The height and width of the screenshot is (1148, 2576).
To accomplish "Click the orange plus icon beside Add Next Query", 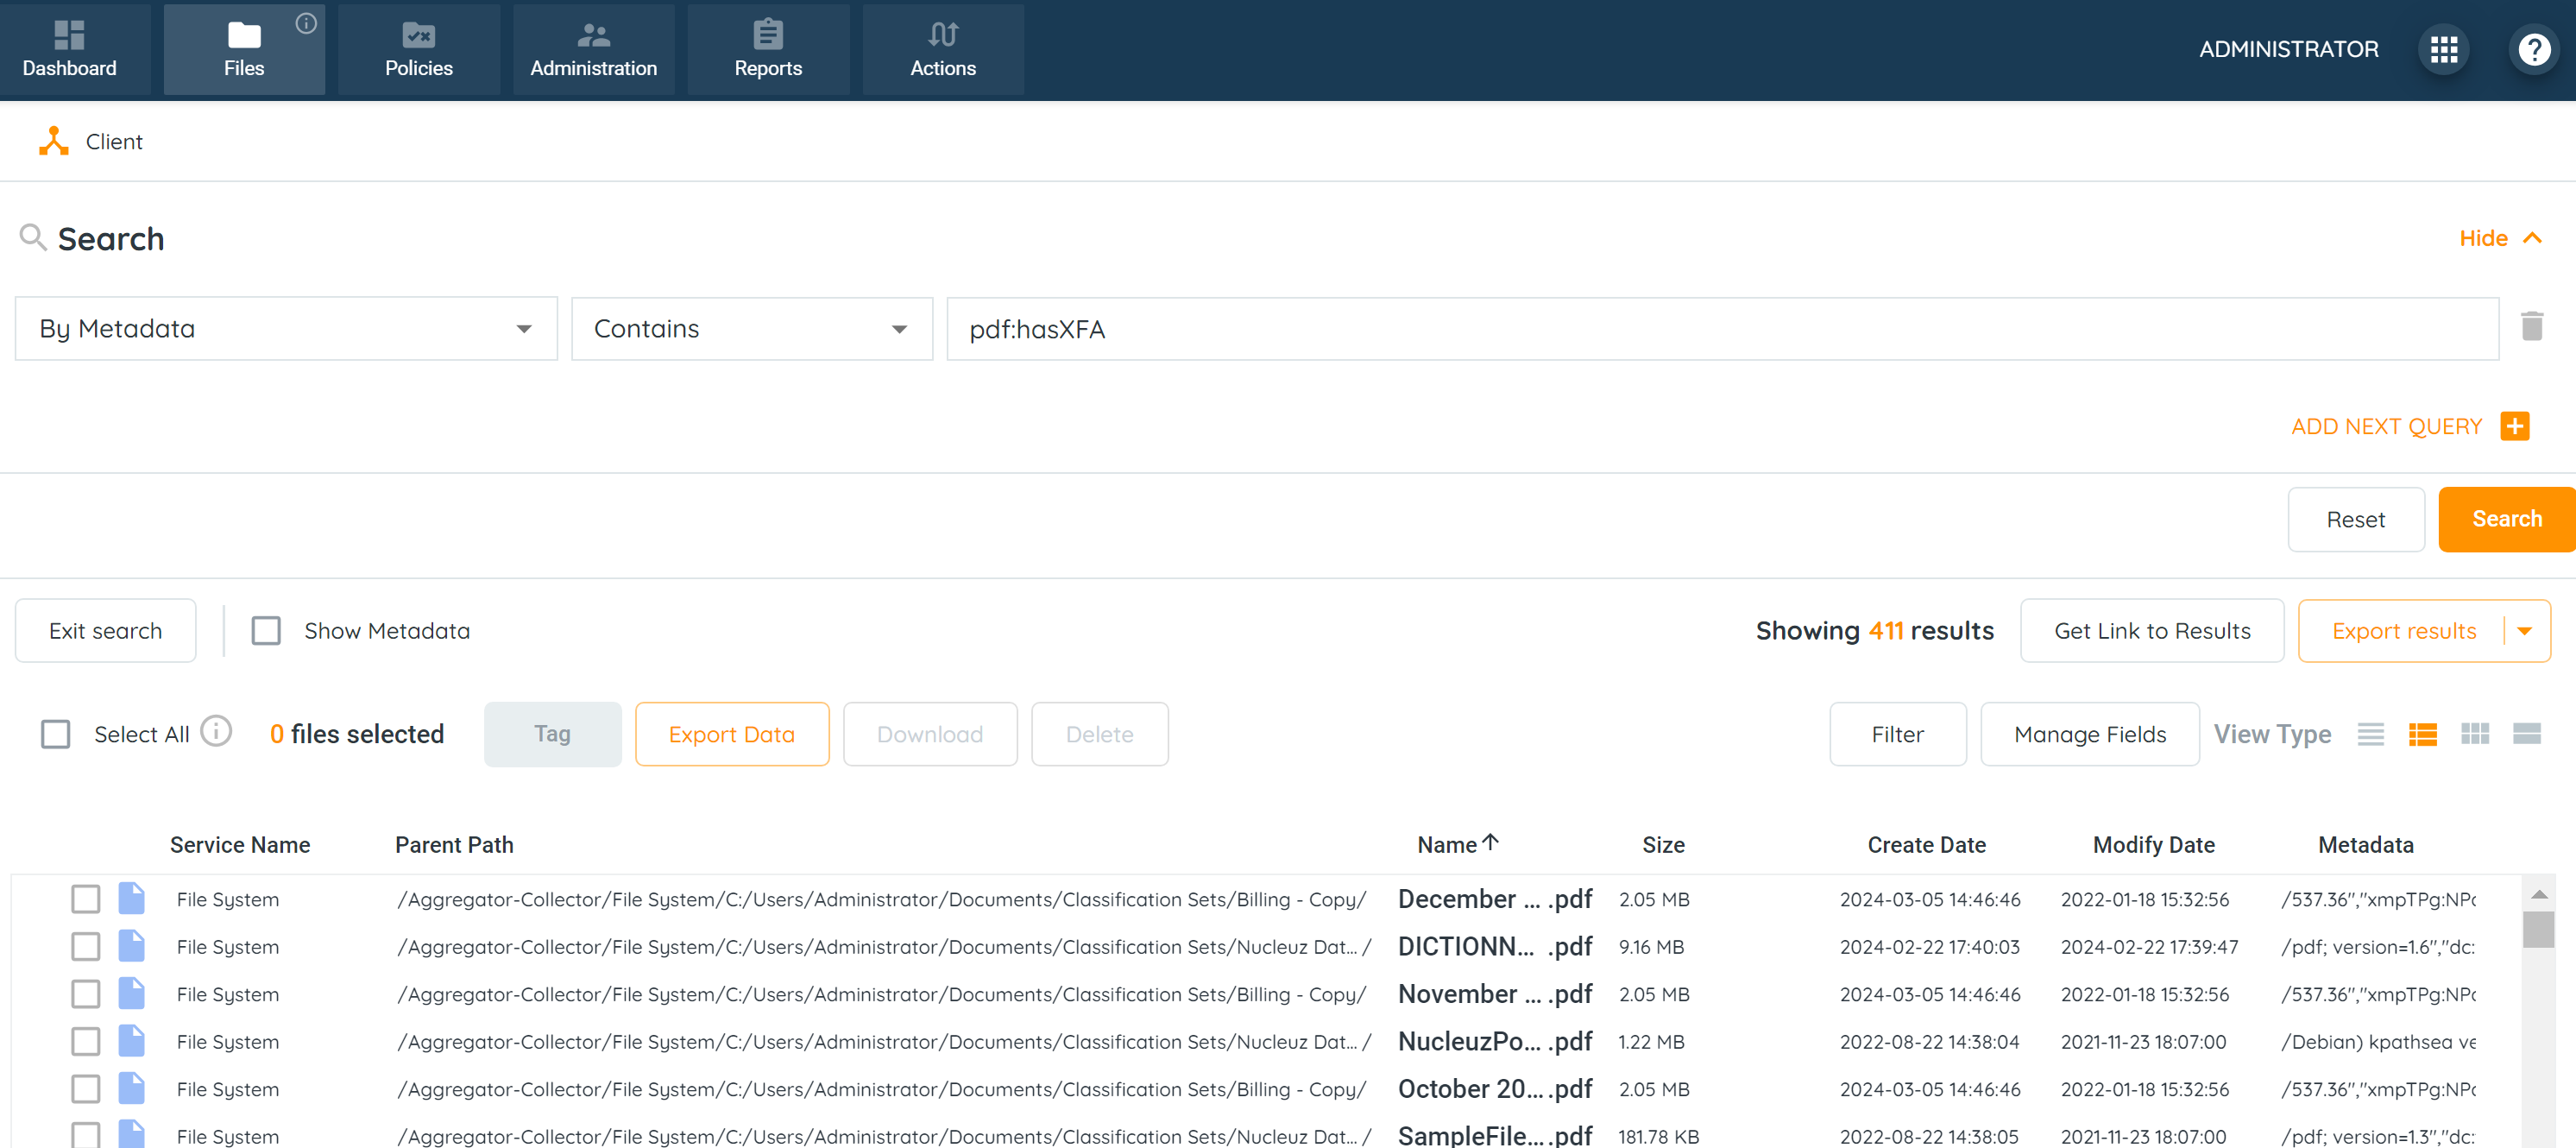I will 2514,426.
